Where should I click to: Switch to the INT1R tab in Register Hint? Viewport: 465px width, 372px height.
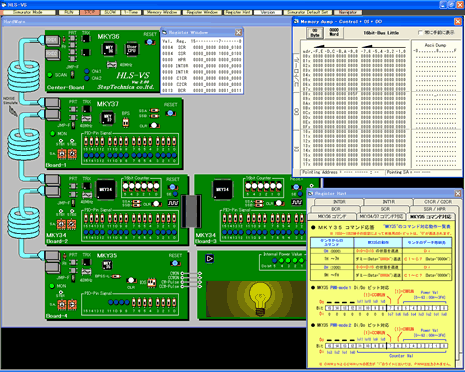388,202
